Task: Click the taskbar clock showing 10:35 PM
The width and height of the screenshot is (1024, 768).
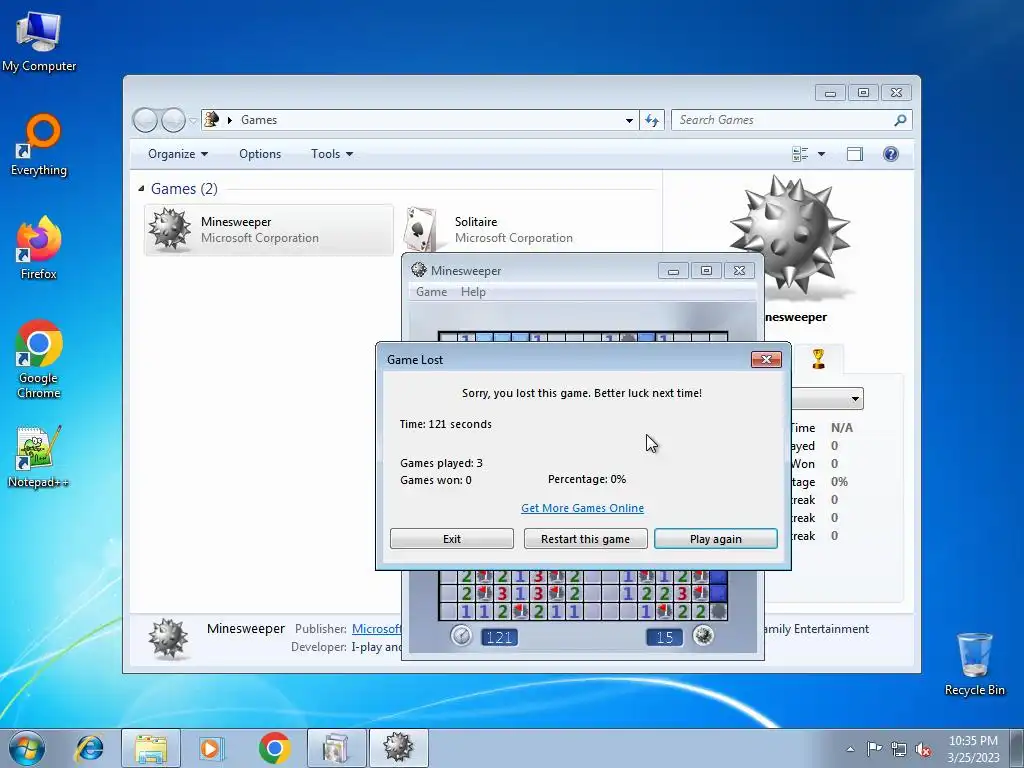Action: 973,749
